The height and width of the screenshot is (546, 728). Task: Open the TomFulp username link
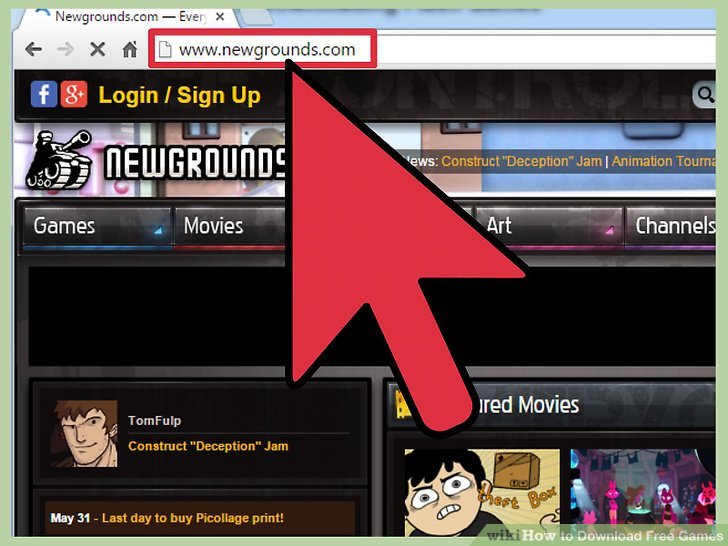tap(155, 421)
